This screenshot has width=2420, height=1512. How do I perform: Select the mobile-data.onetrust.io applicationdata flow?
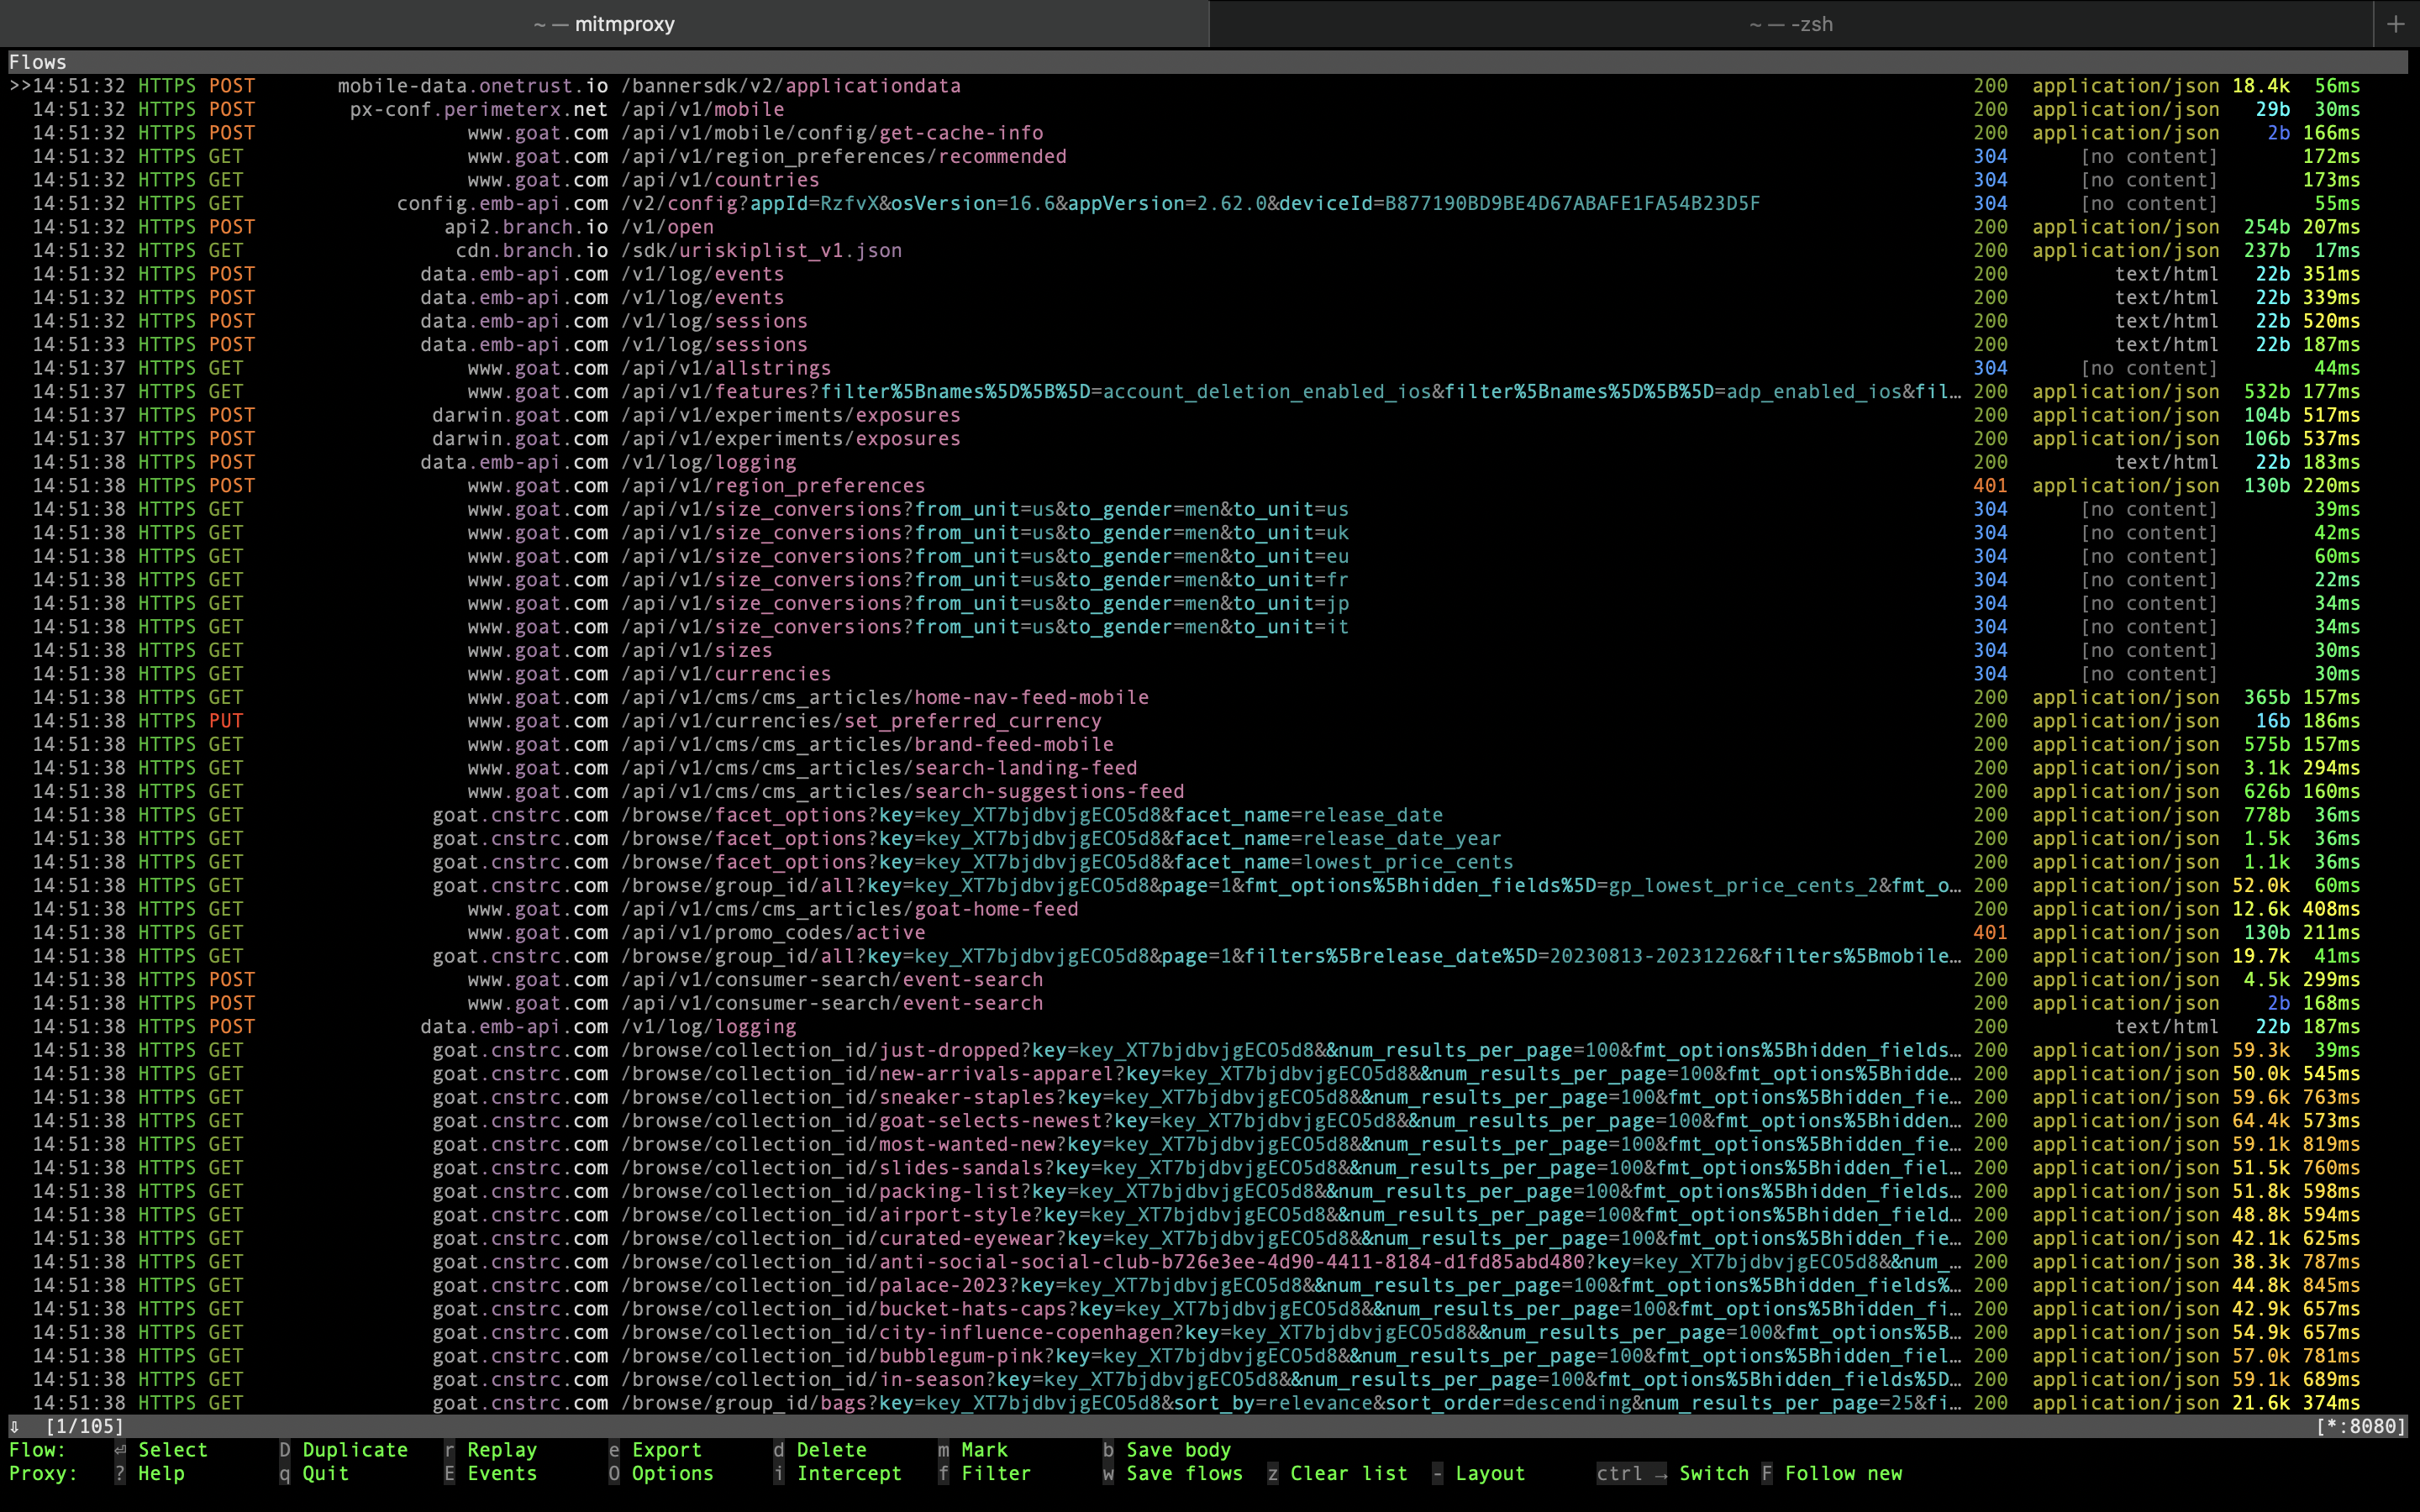point(1208,86)
